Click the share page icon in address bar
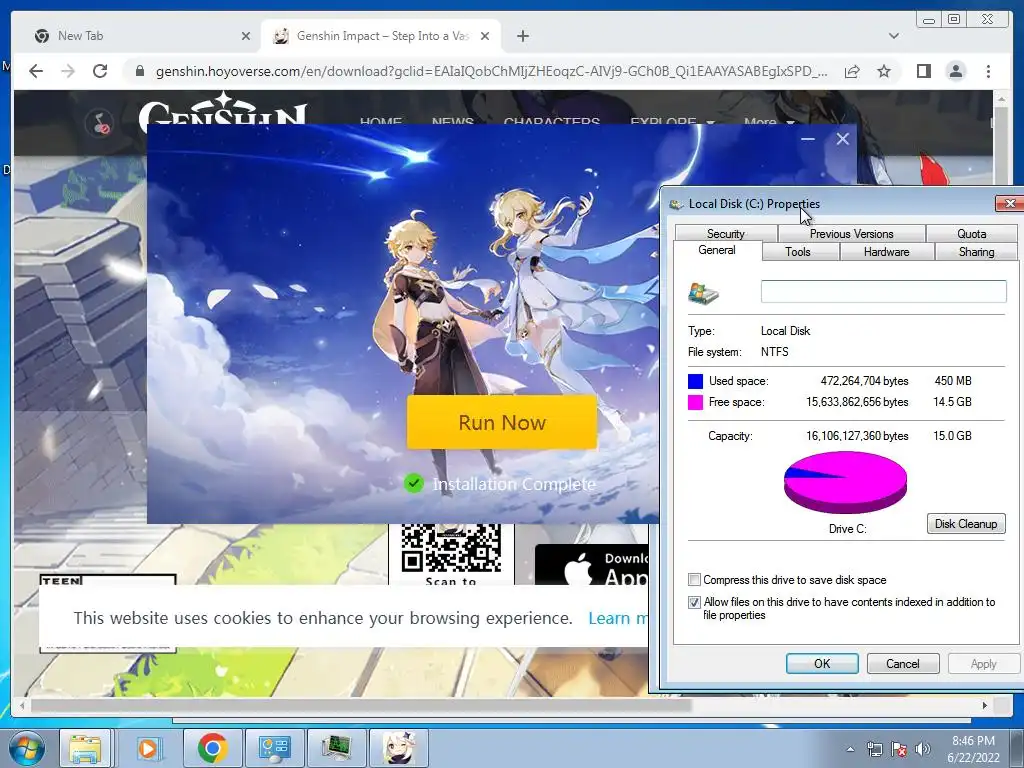The height and width of the screenshot is (768, 1024). click(x=852, y=71)
